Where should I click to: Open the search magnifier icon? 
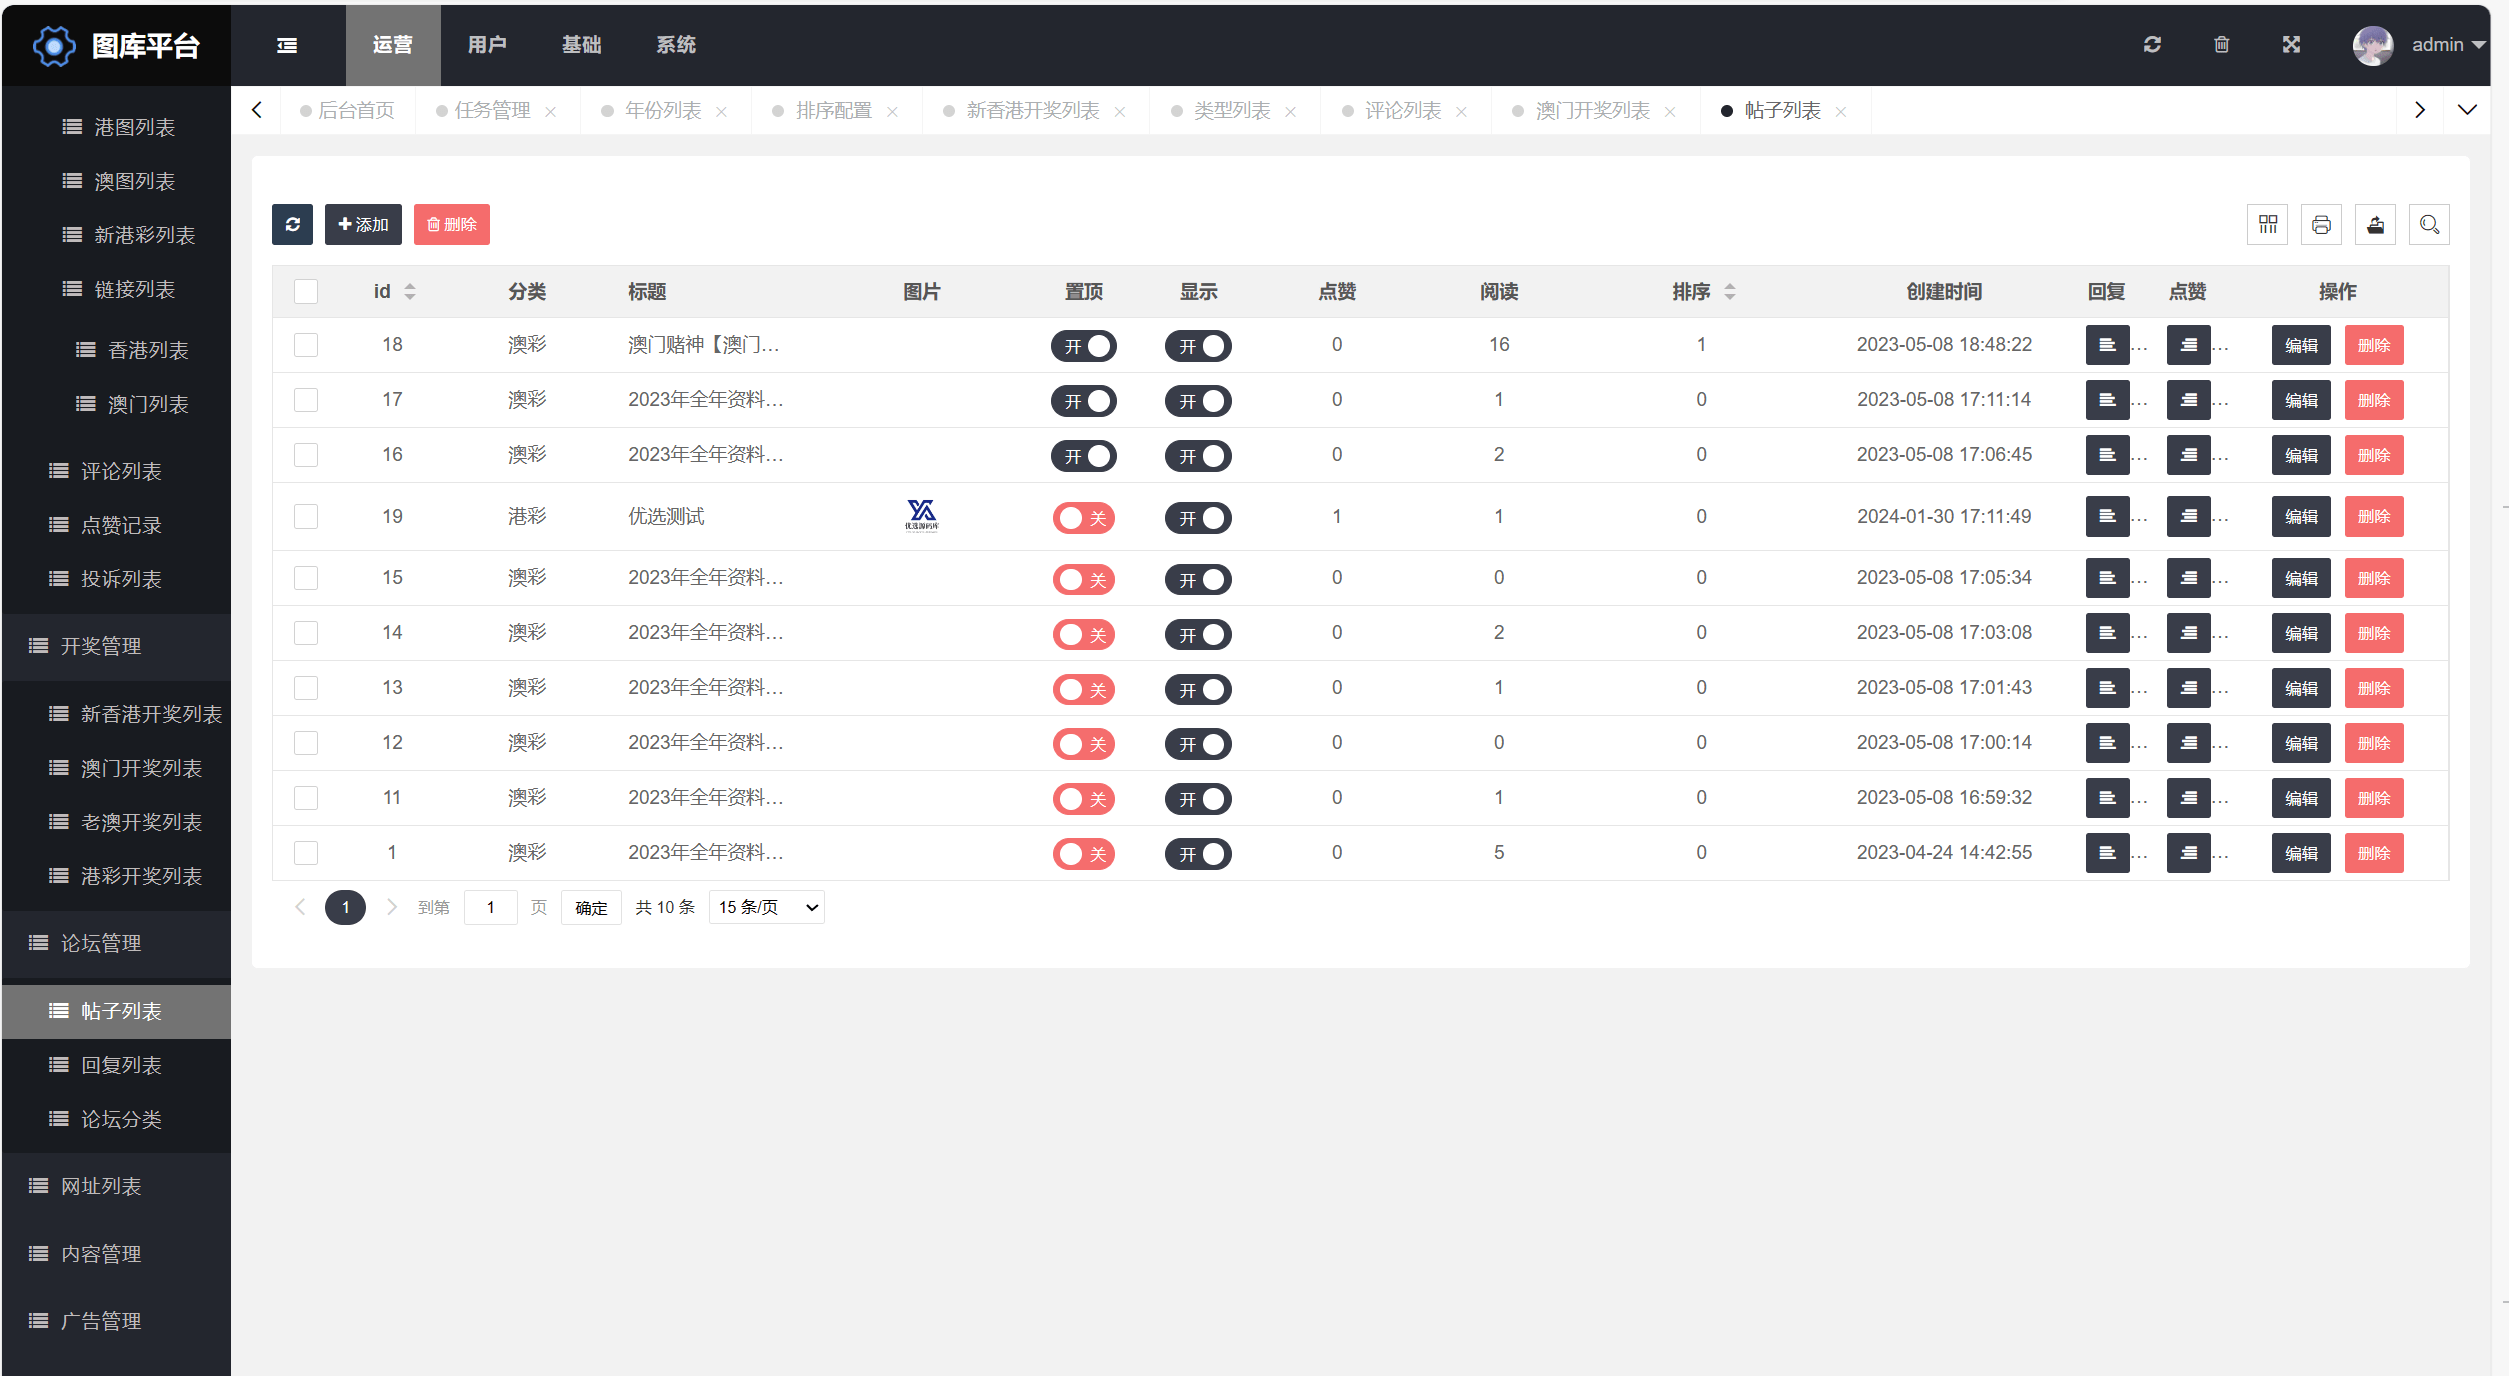coord(2429,224)
